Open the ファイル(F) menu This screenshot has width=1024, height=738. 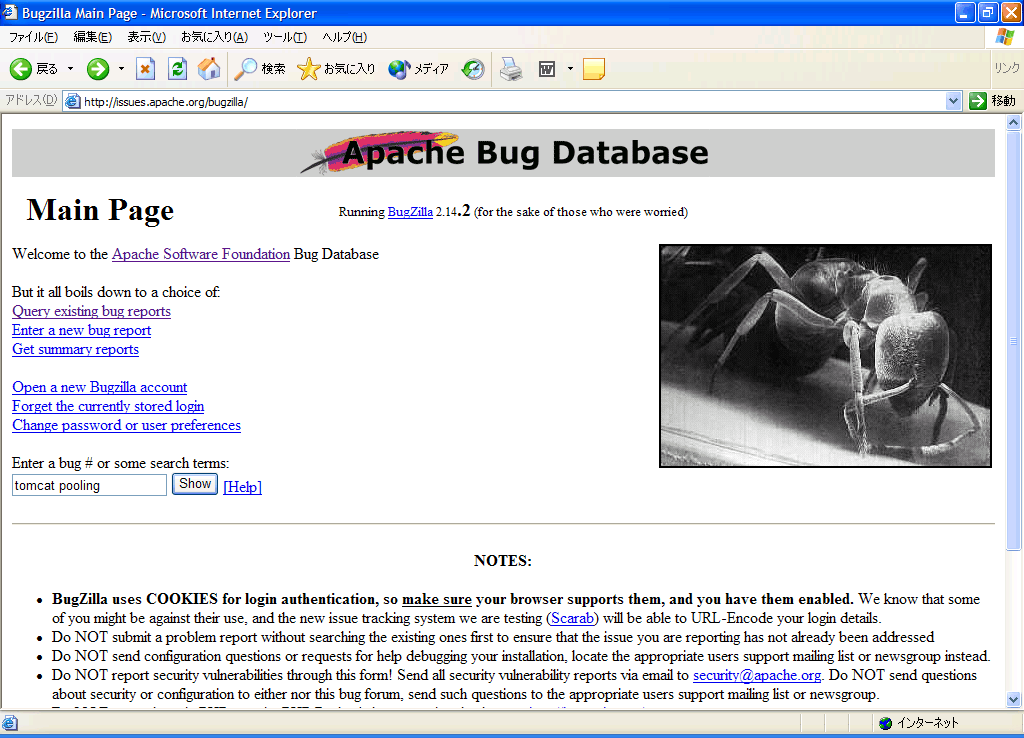(x=33, y=37)
